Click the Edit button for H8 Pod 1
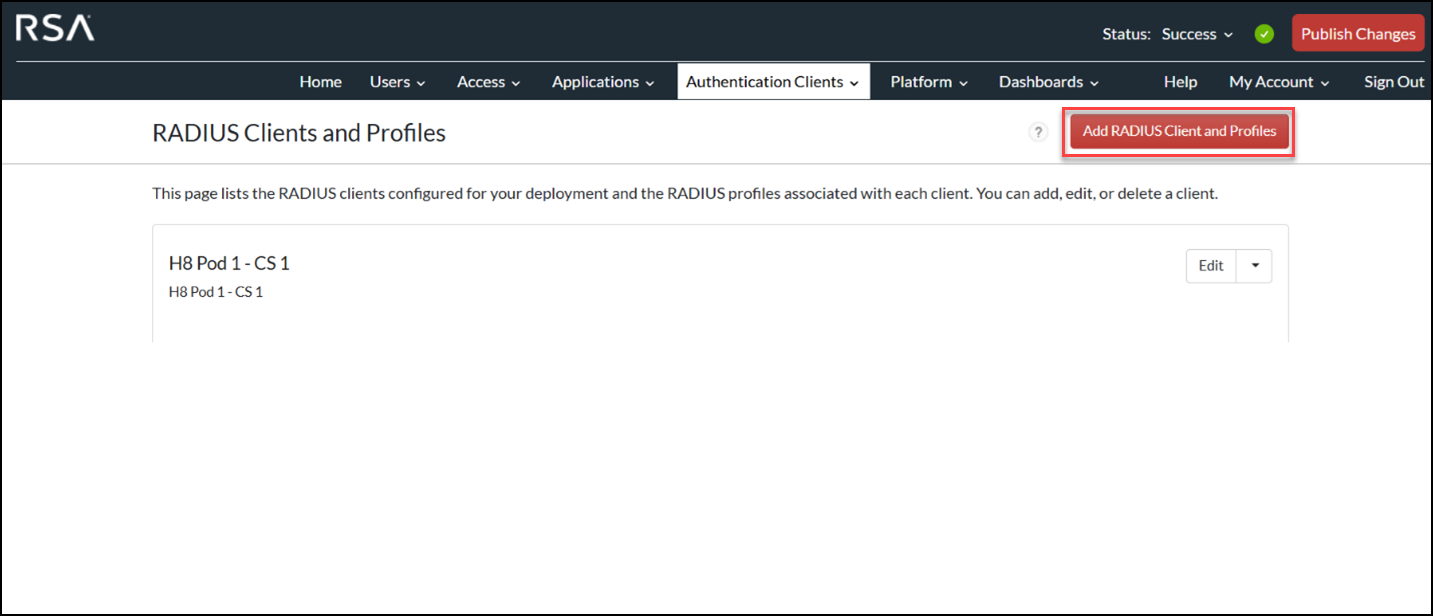The image size is (1433, 616). pyautogui.click(x=1210, y=265)
